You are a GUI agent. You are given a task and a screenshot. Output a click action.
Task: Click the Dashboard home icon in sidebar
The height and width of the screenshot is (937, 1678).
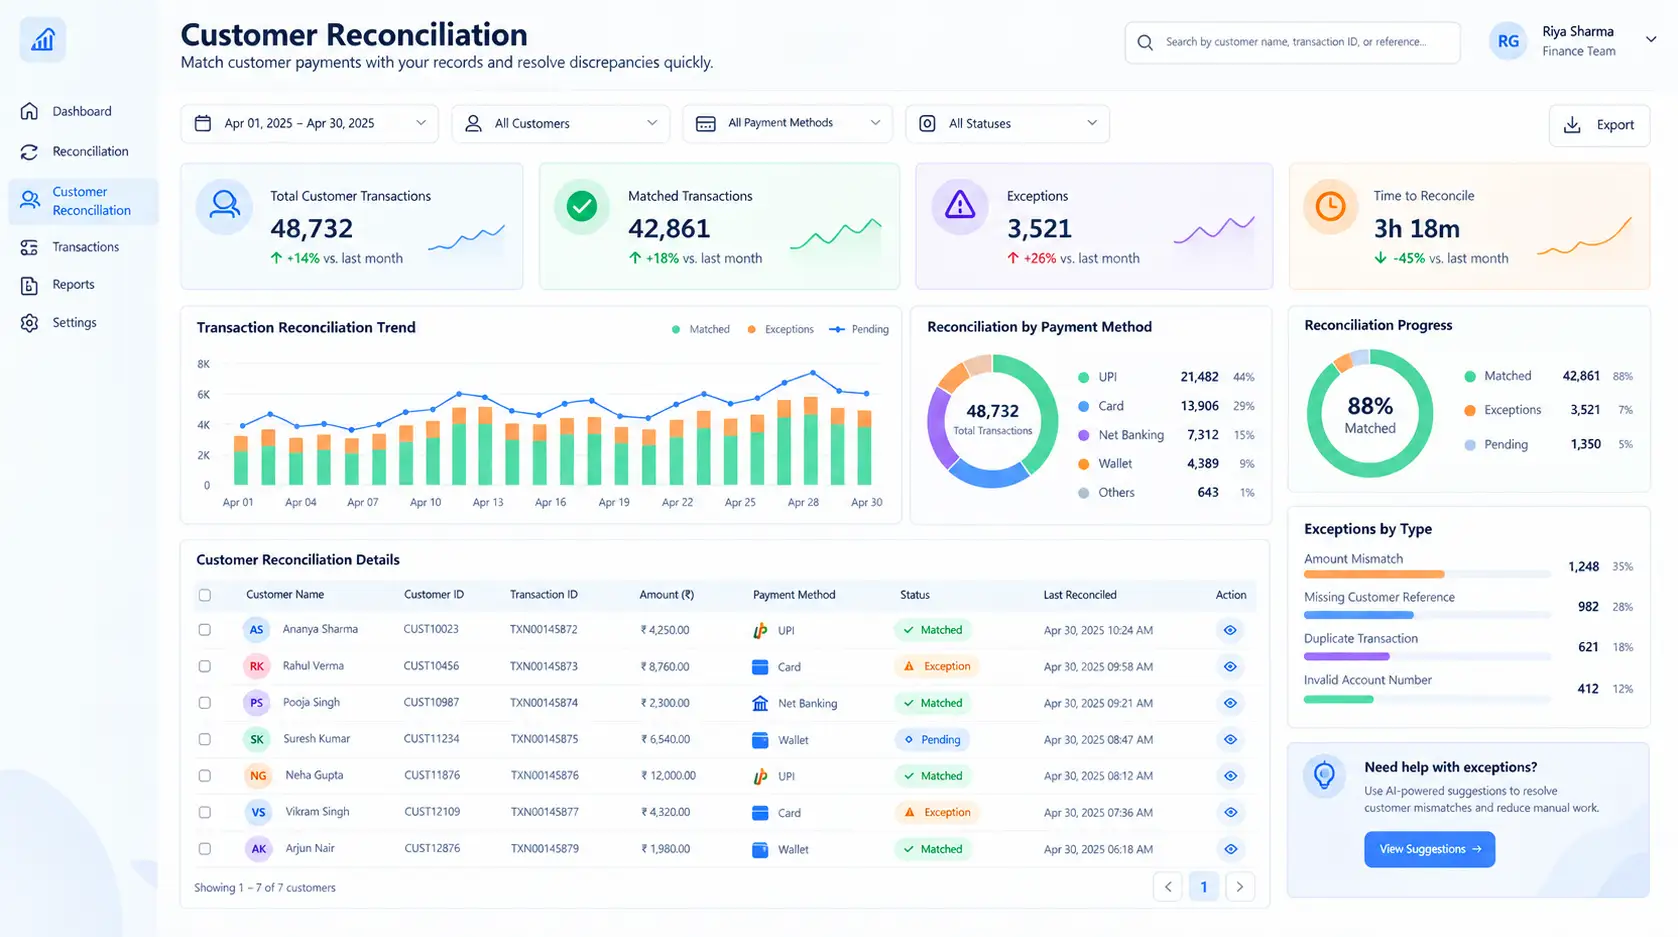(x=29, y=111)
